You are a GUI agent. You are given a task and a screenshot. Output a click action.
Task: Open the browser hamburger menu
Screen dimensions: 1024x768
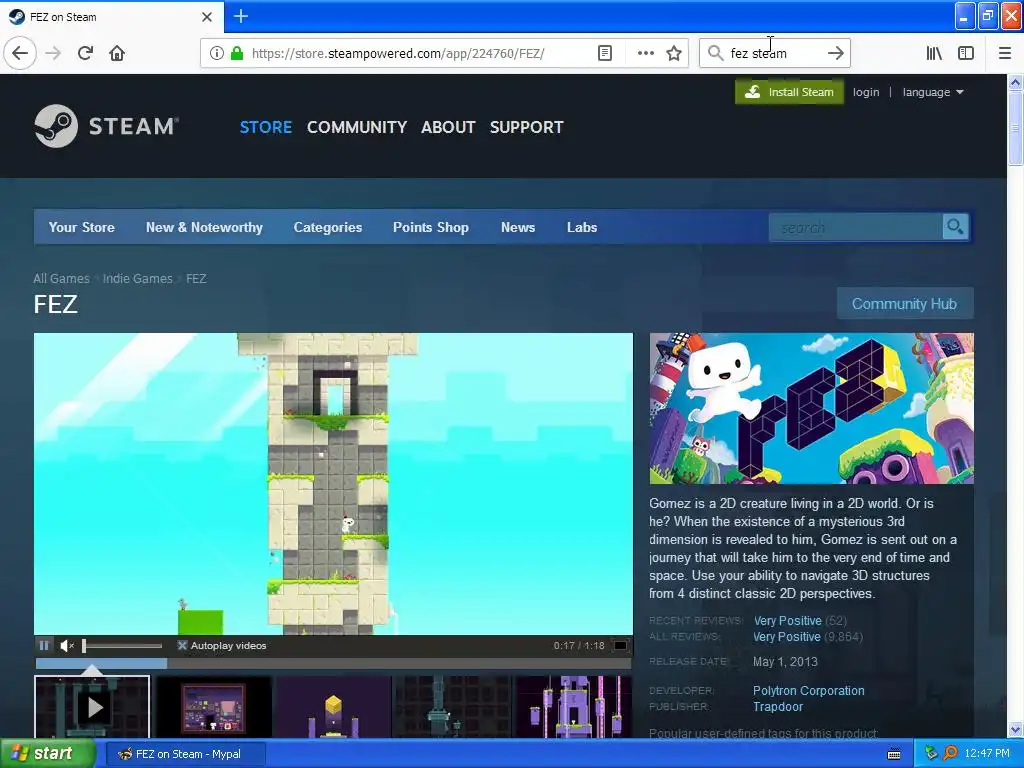pyautogui.click(x=1005, y=53)
